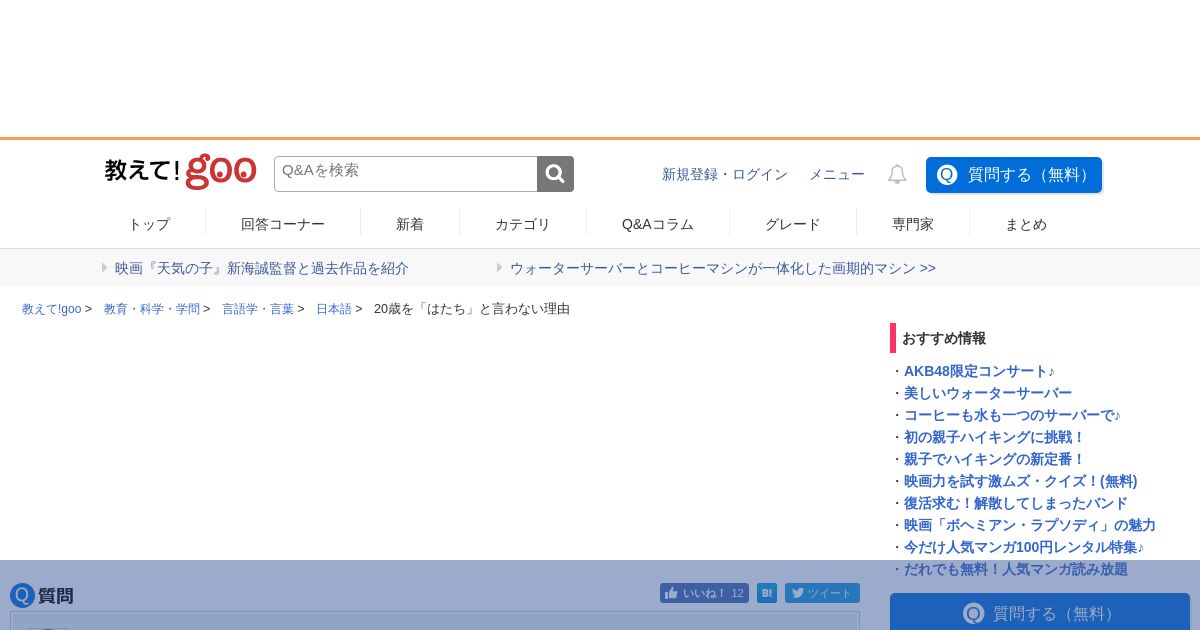Image resolution: width=1200 pixels, height=630 pixels.
Task: Open the カテゴリ nav tab
Action: tap(523, 224)
